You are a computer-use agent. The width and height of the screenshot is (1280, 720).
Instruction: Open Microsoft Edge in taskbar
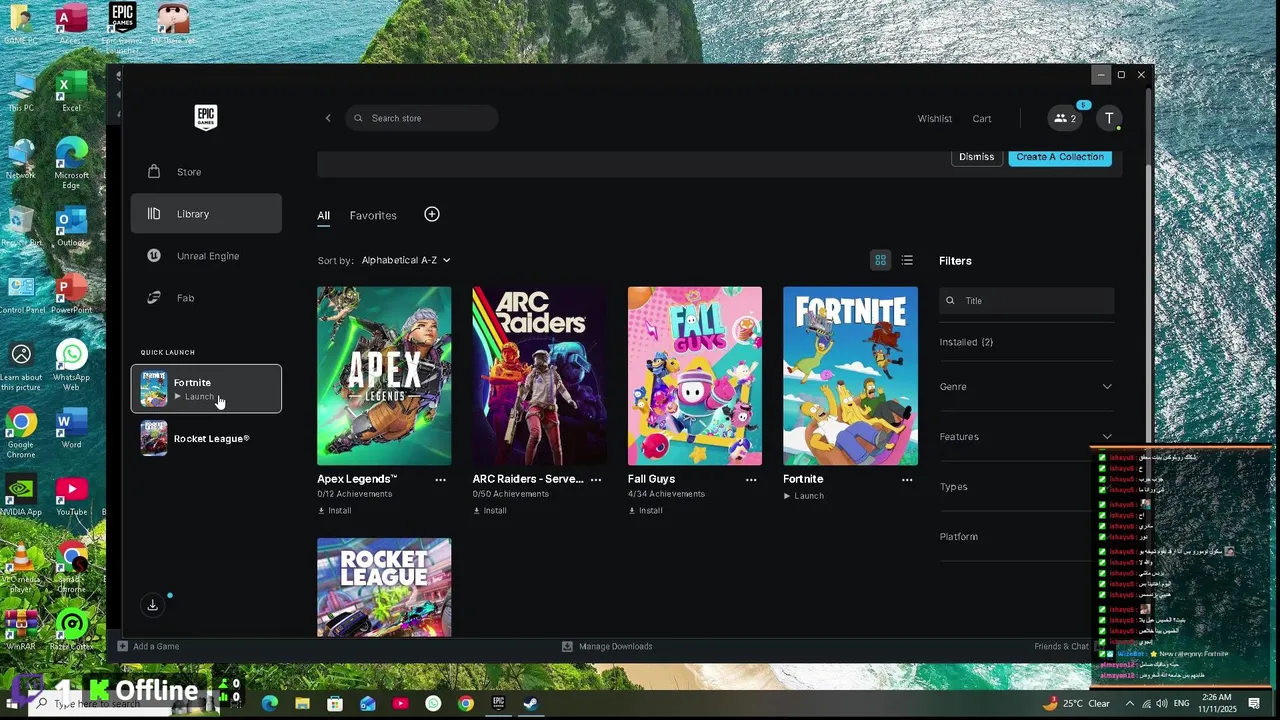click(269, 703)
